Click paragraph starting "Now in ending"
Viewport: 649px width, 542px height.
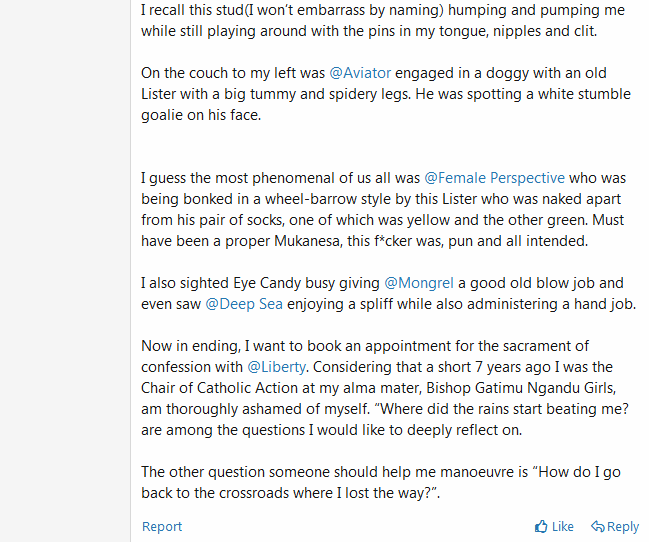coord(385,388)
